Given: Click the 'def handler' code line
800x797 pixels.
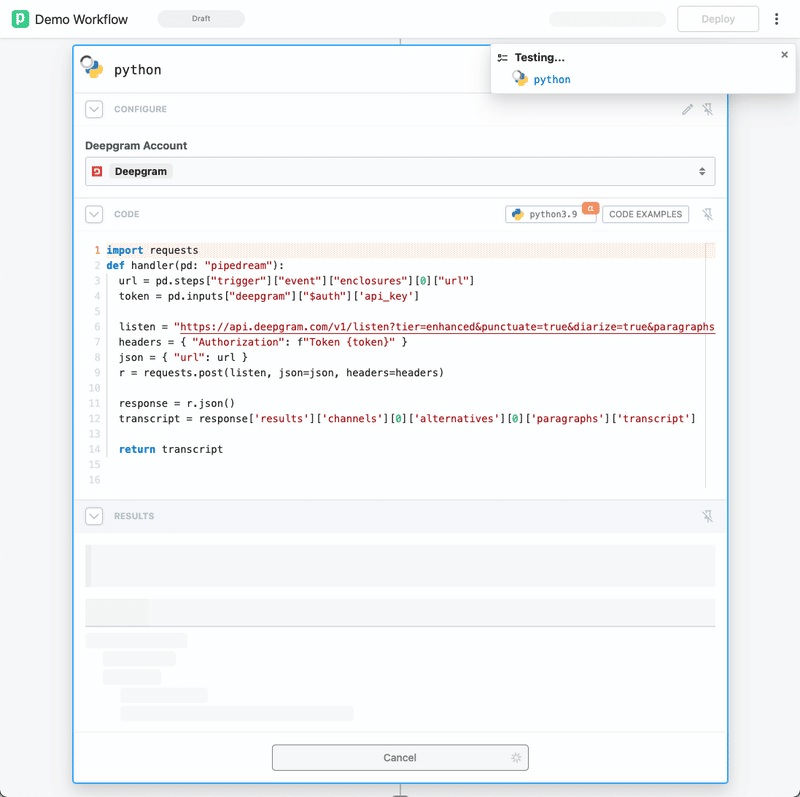Looking at the screenshot, I should click(x=195, y=265).
